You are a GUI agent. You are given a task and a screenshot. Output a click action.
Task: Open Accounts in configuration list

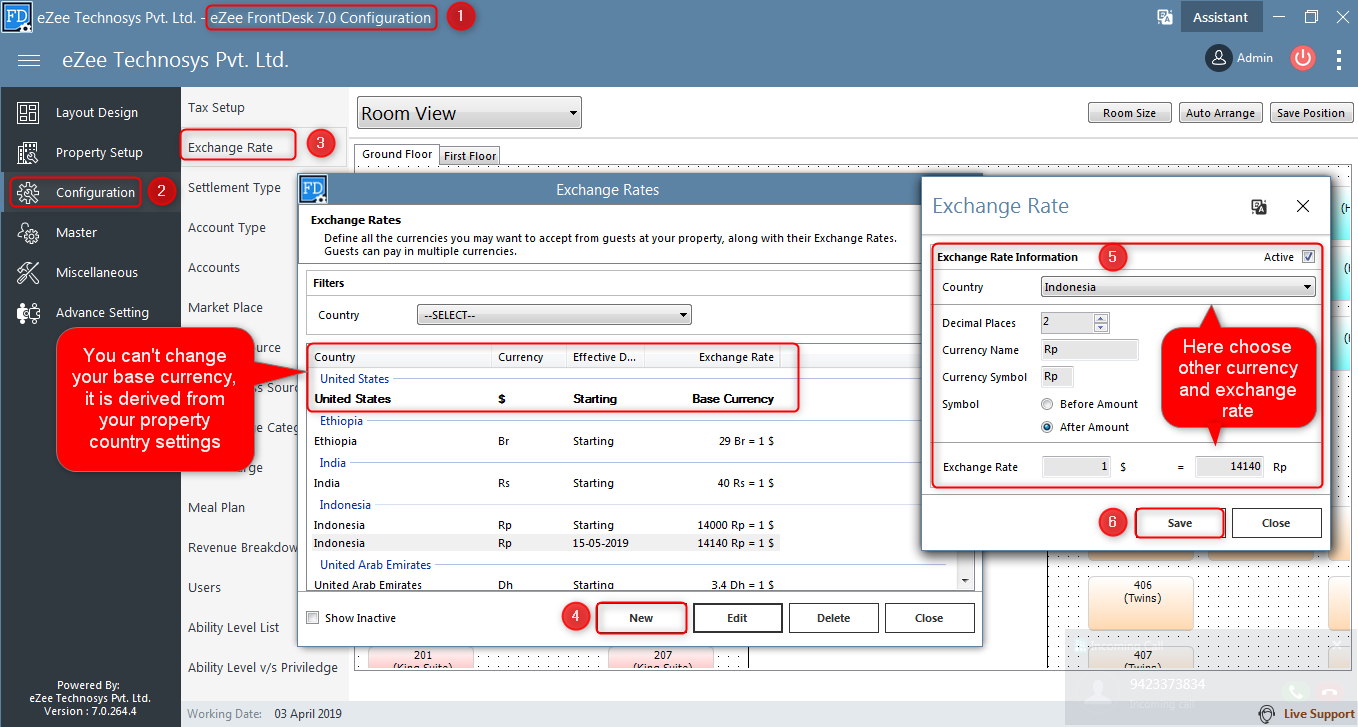click(x=214, y=268)
